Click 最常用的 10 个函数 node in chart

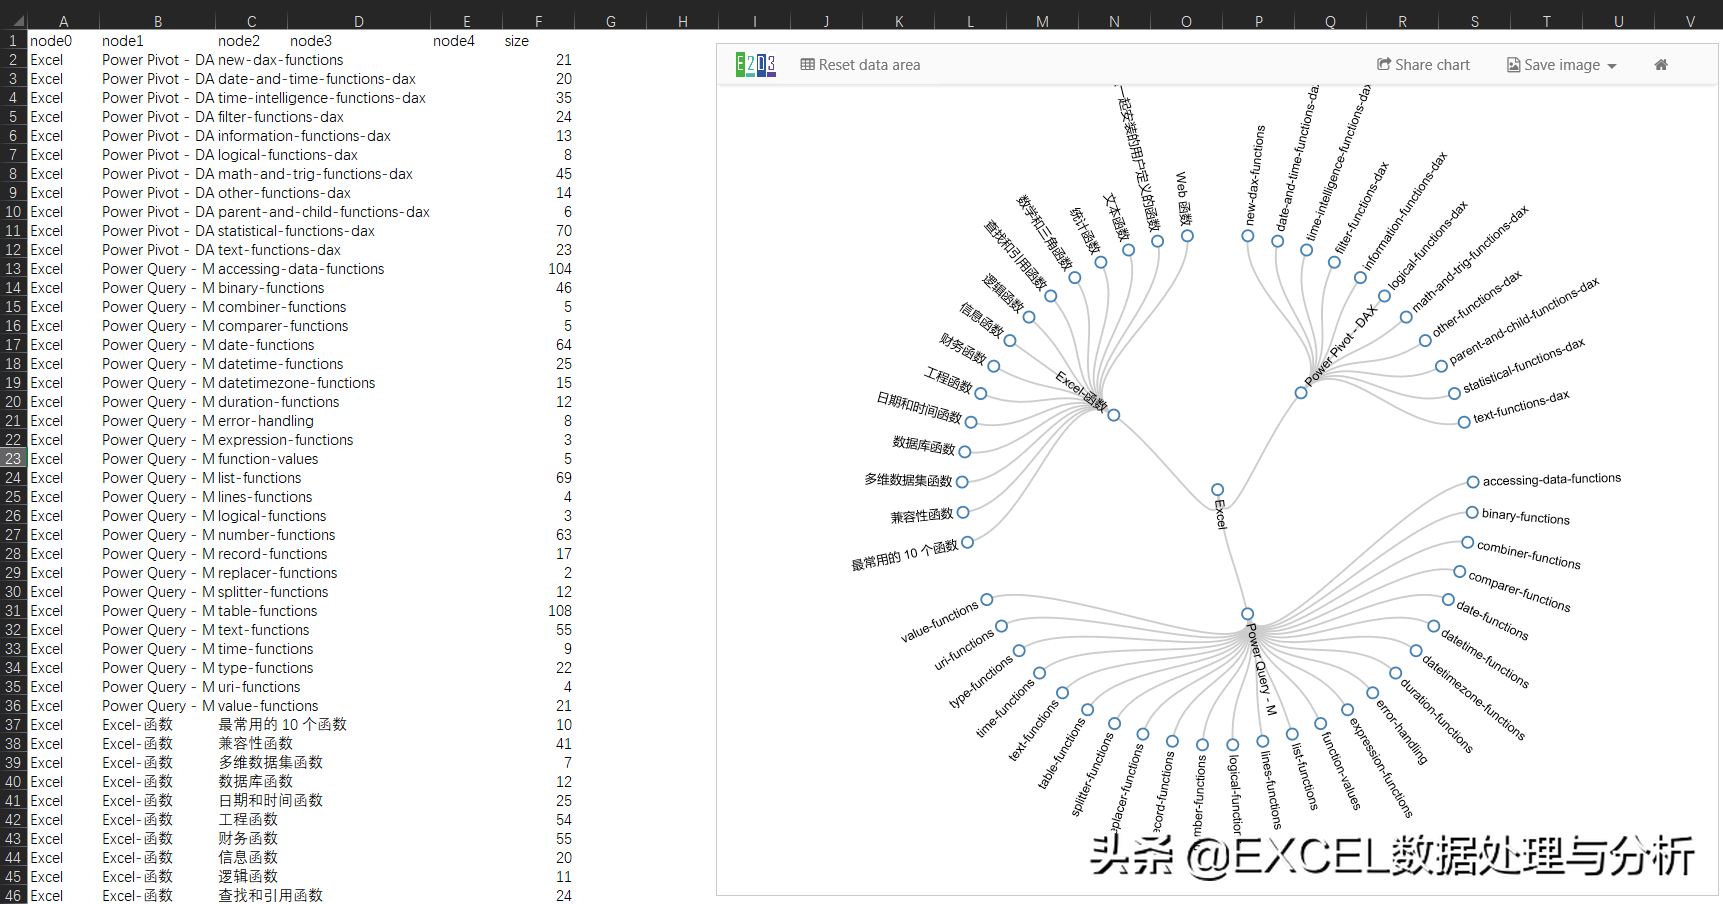pos(967,542)
